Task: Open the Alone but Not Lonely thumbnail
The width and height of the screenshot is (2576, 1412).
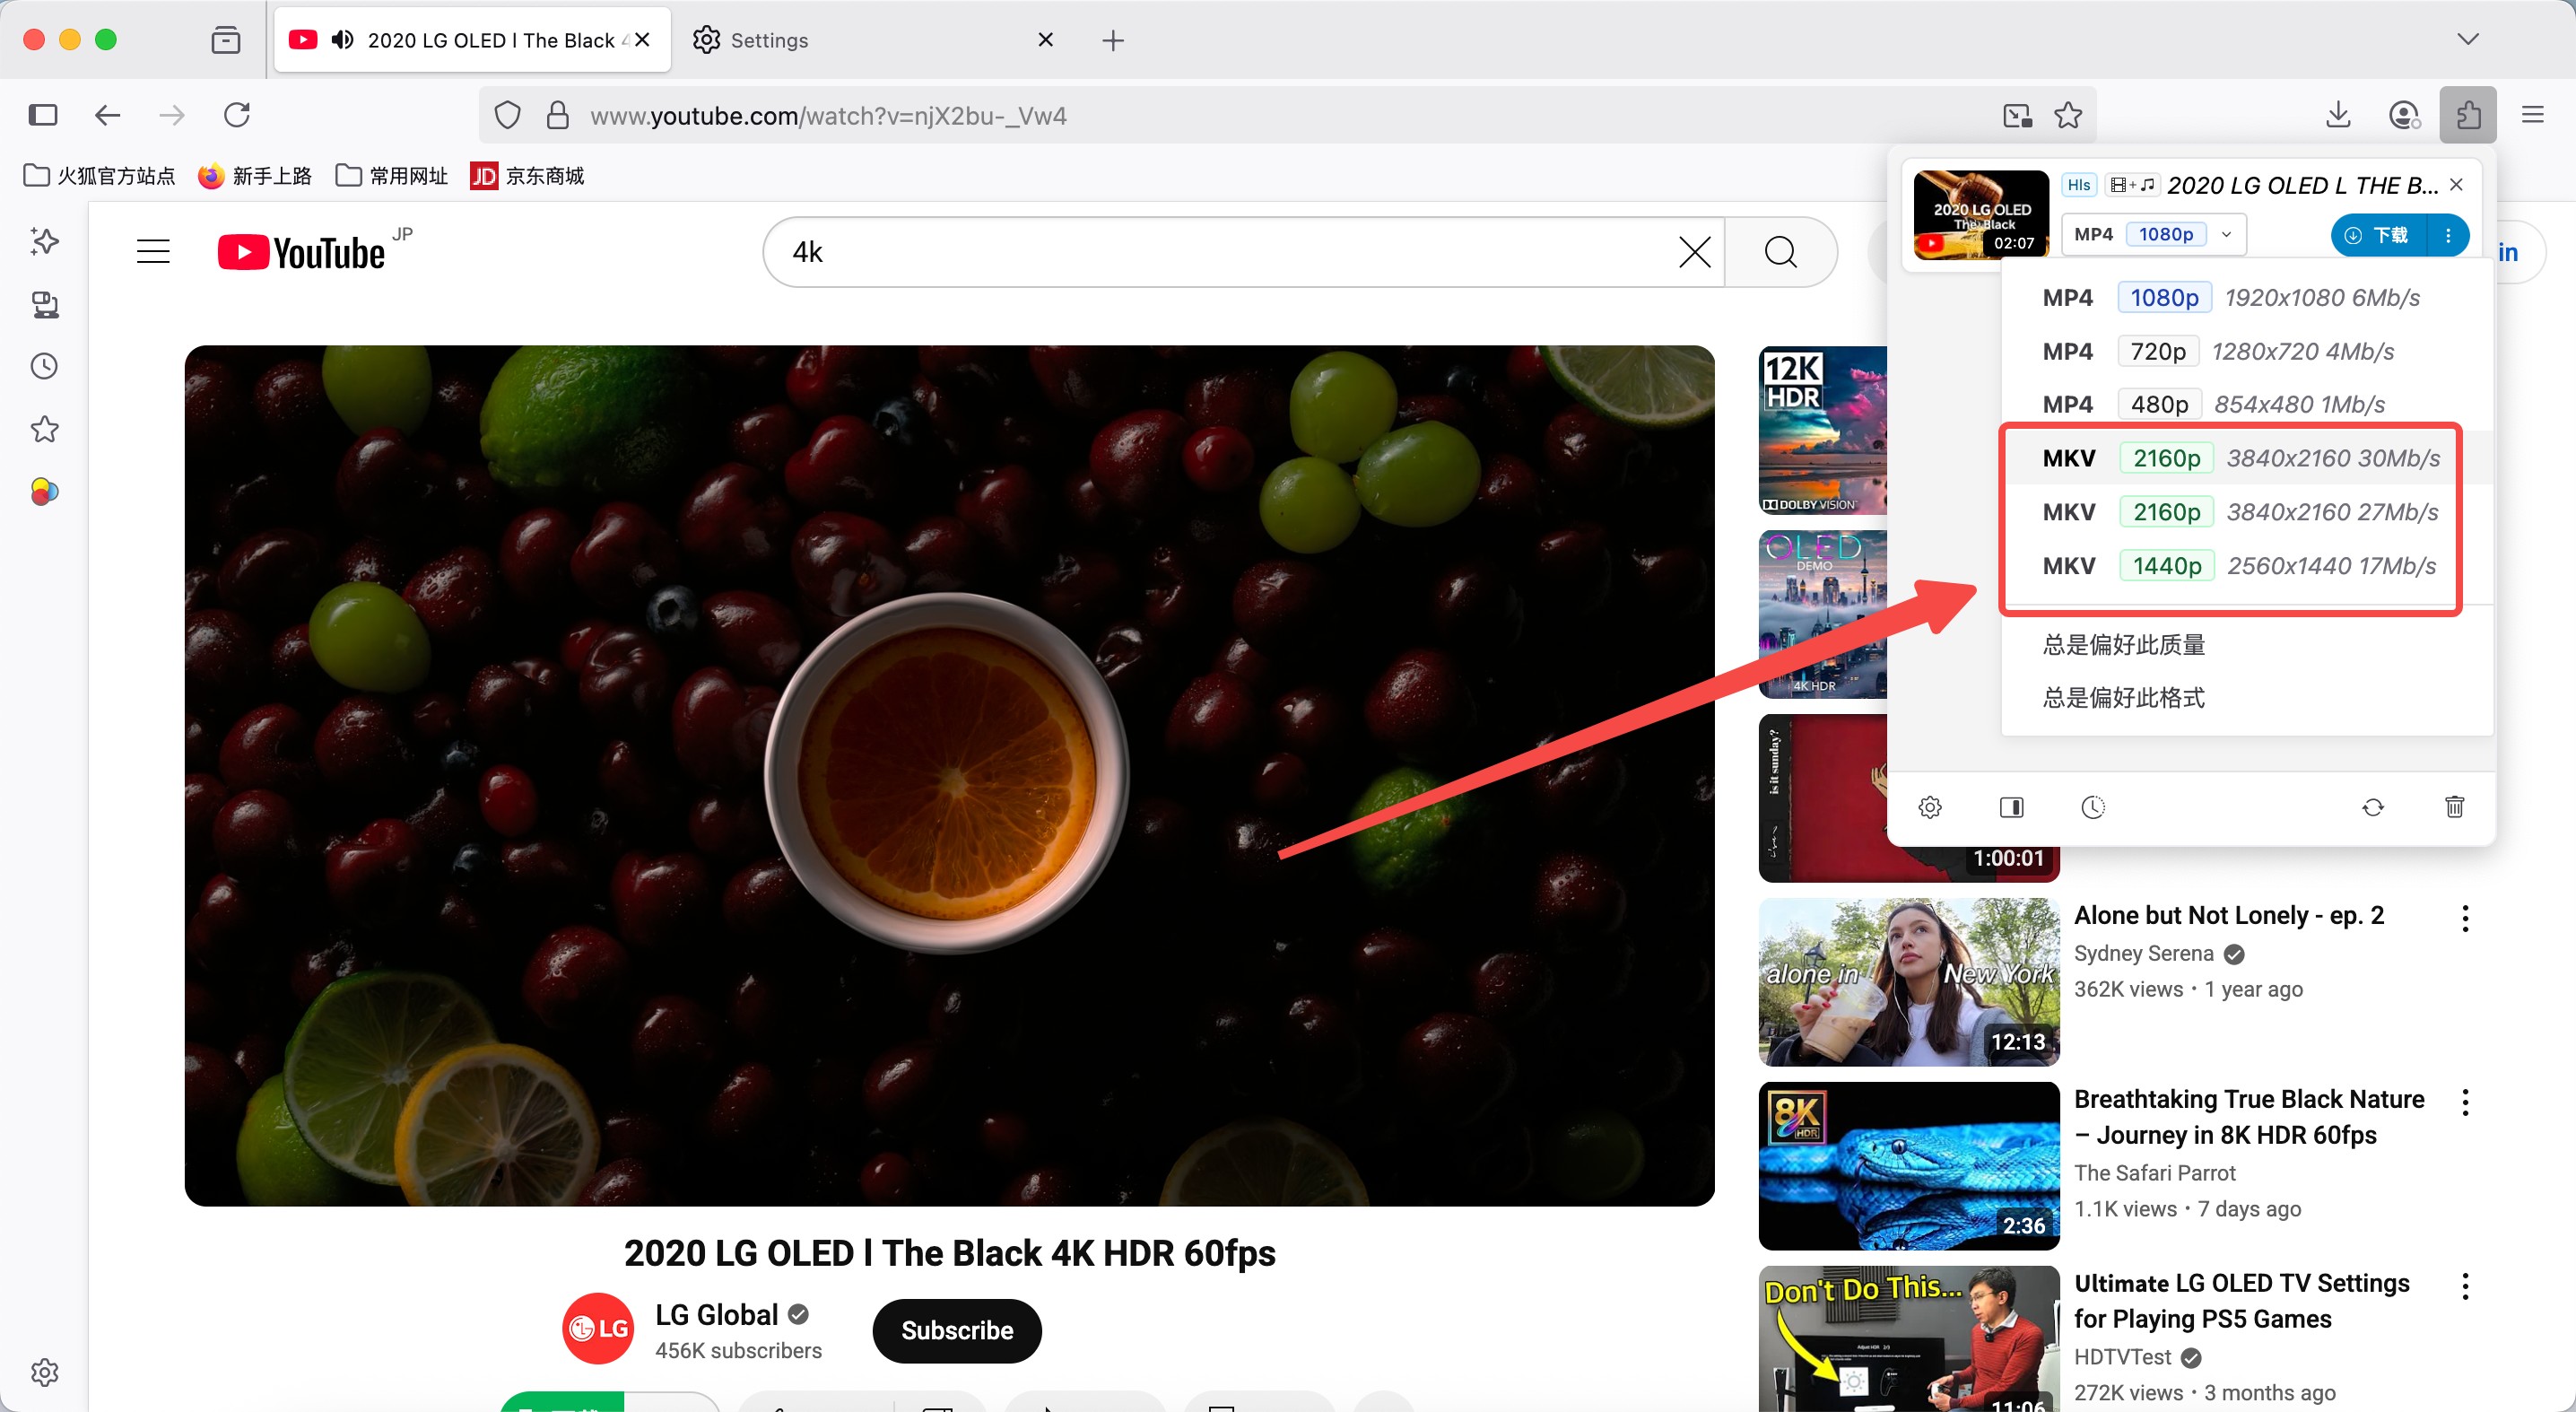Action: (x=1909, y=982)
